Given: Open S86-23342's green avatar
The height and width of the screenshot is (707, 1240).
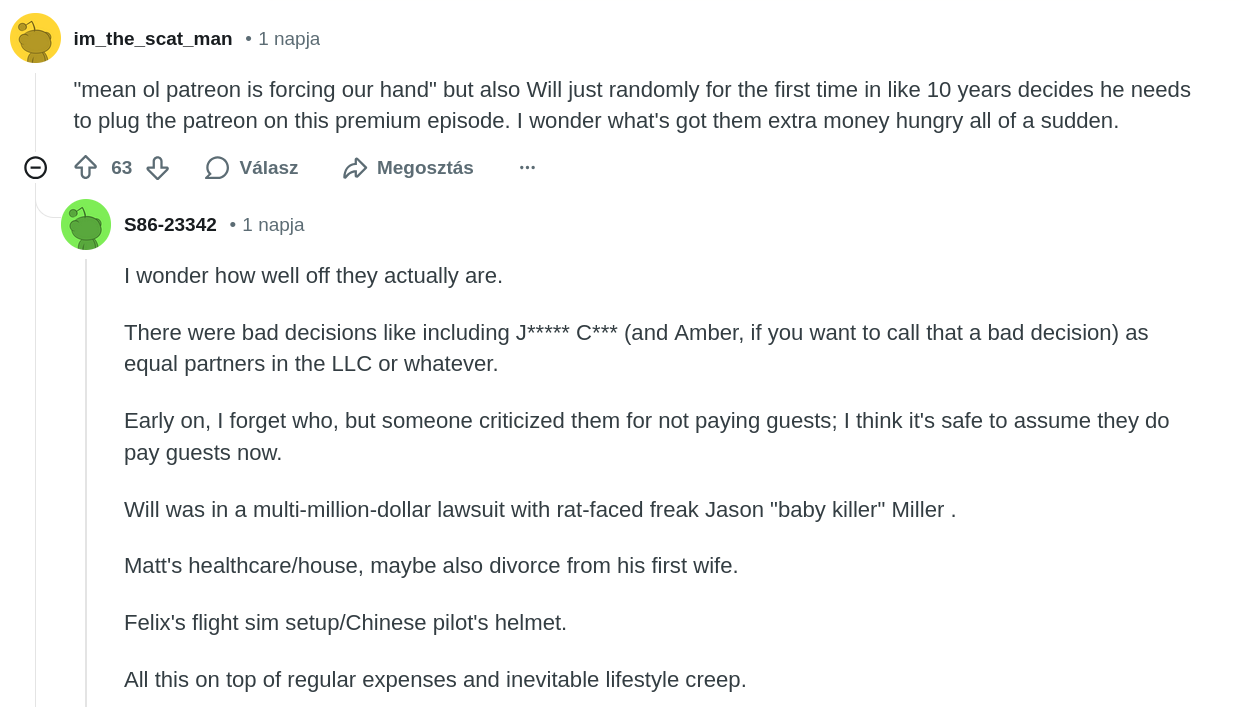Looking at the screenshot, I should click(x=86, y=224).
